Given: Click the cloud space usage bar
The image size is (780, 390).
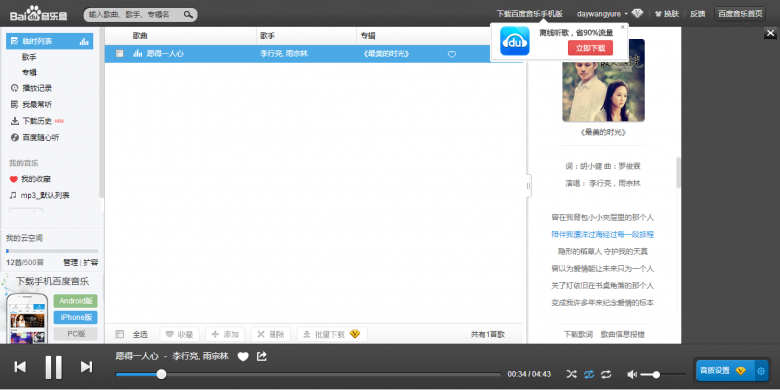Looking at the screenshot, I should pyautogui.click(x=52, y=251).
